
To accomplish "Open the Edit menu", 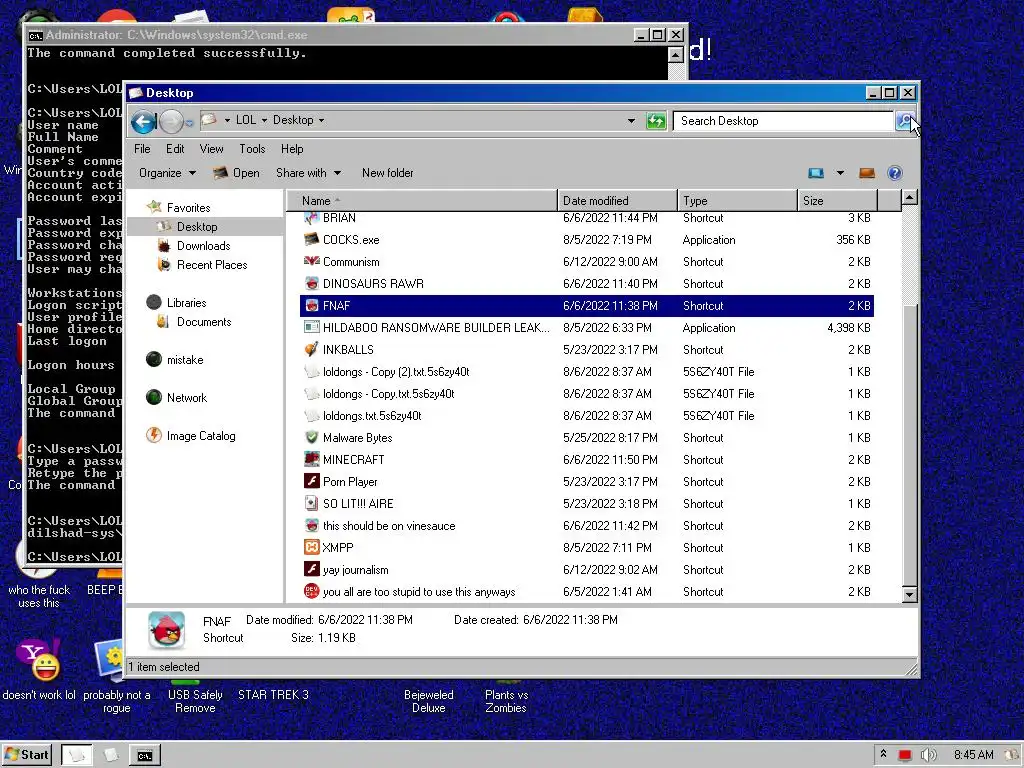I will coord(175,149).
